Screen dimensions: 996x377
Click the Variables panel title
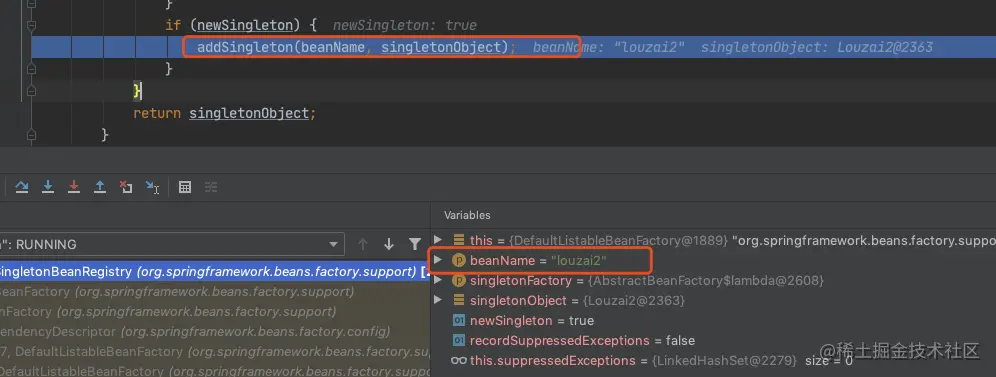click(467, 215)
